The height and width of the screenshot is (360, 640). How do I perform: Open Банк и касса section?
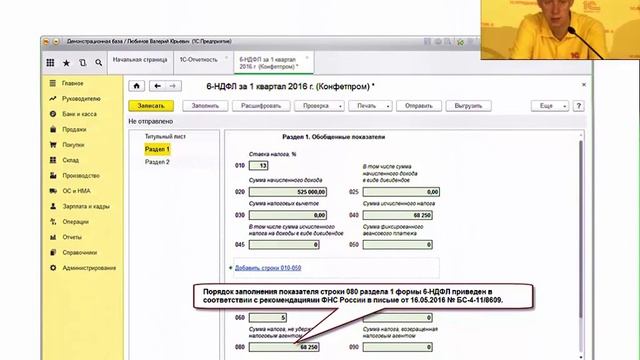(x=79, y=114)
